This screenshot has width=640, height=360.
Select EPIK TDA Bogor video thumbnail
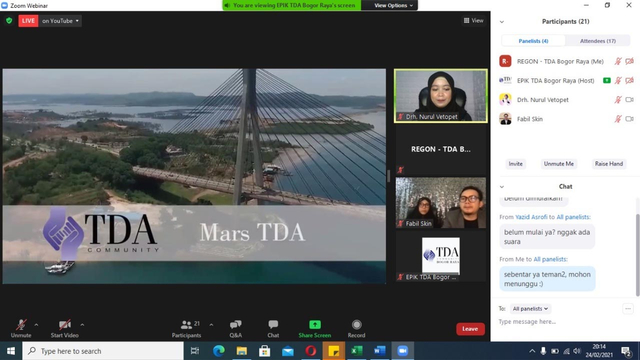441,256
